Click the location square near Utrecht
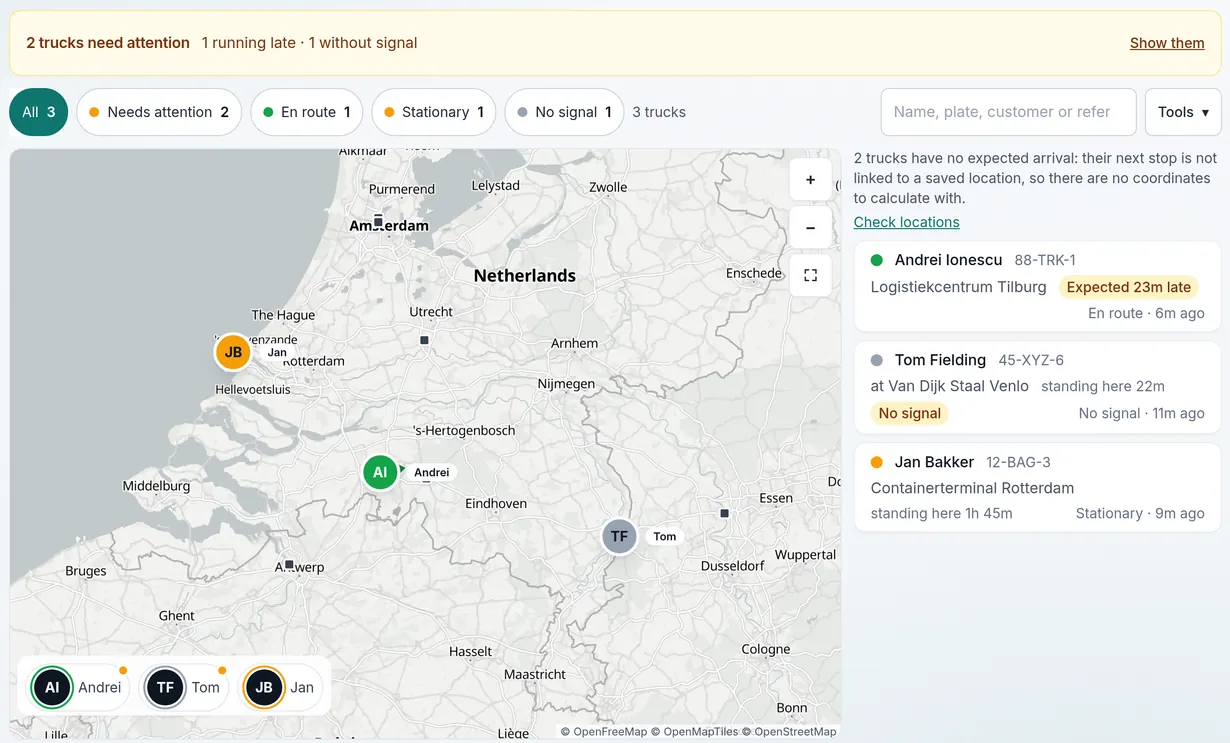 424,340
